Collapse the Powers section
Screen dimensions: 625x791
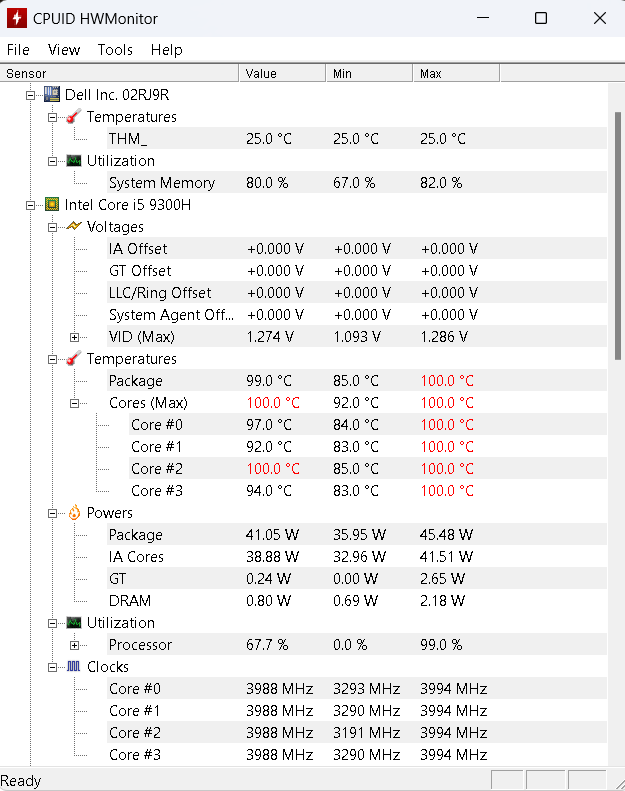point(52,513)
